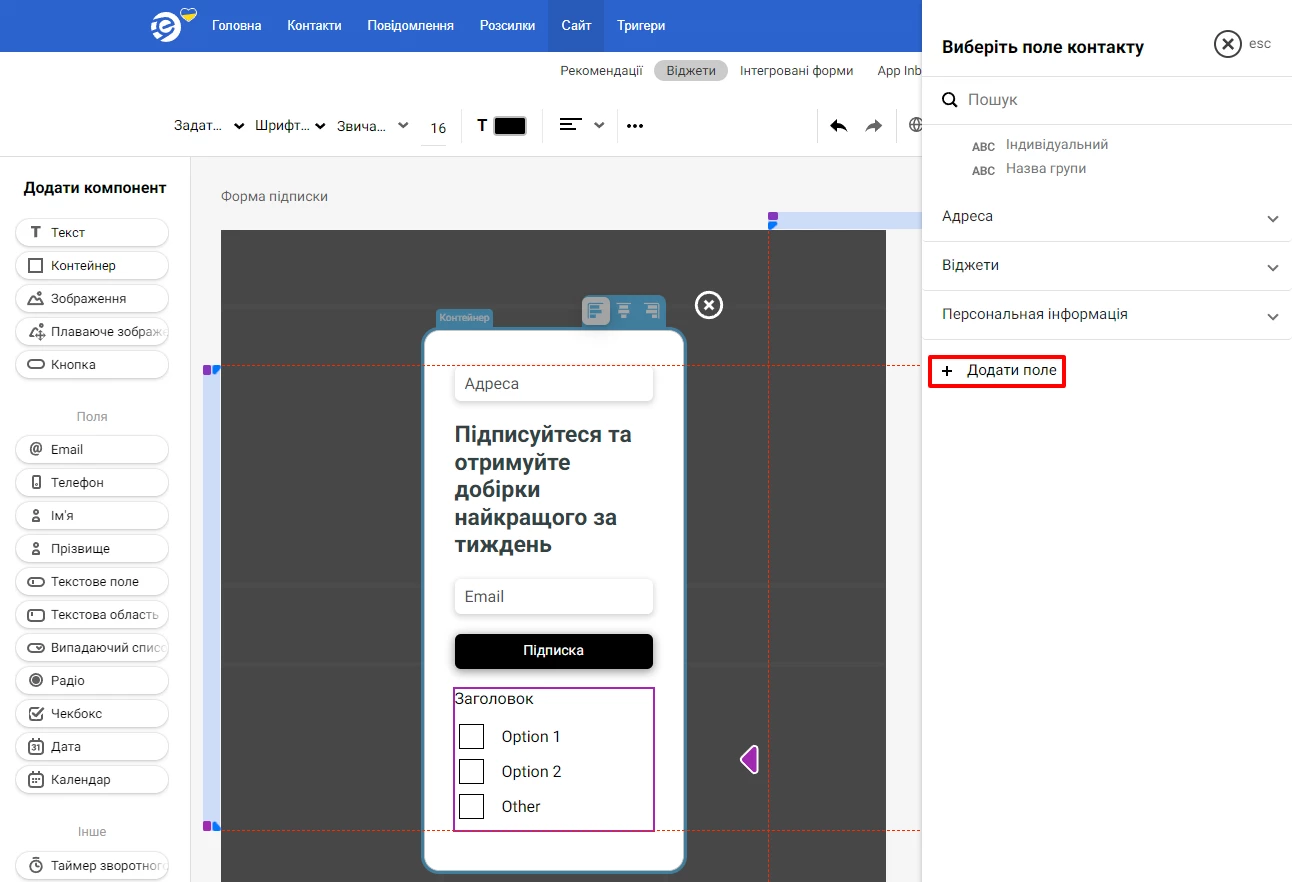Add Текстове поле component

[x=92, y=581]
